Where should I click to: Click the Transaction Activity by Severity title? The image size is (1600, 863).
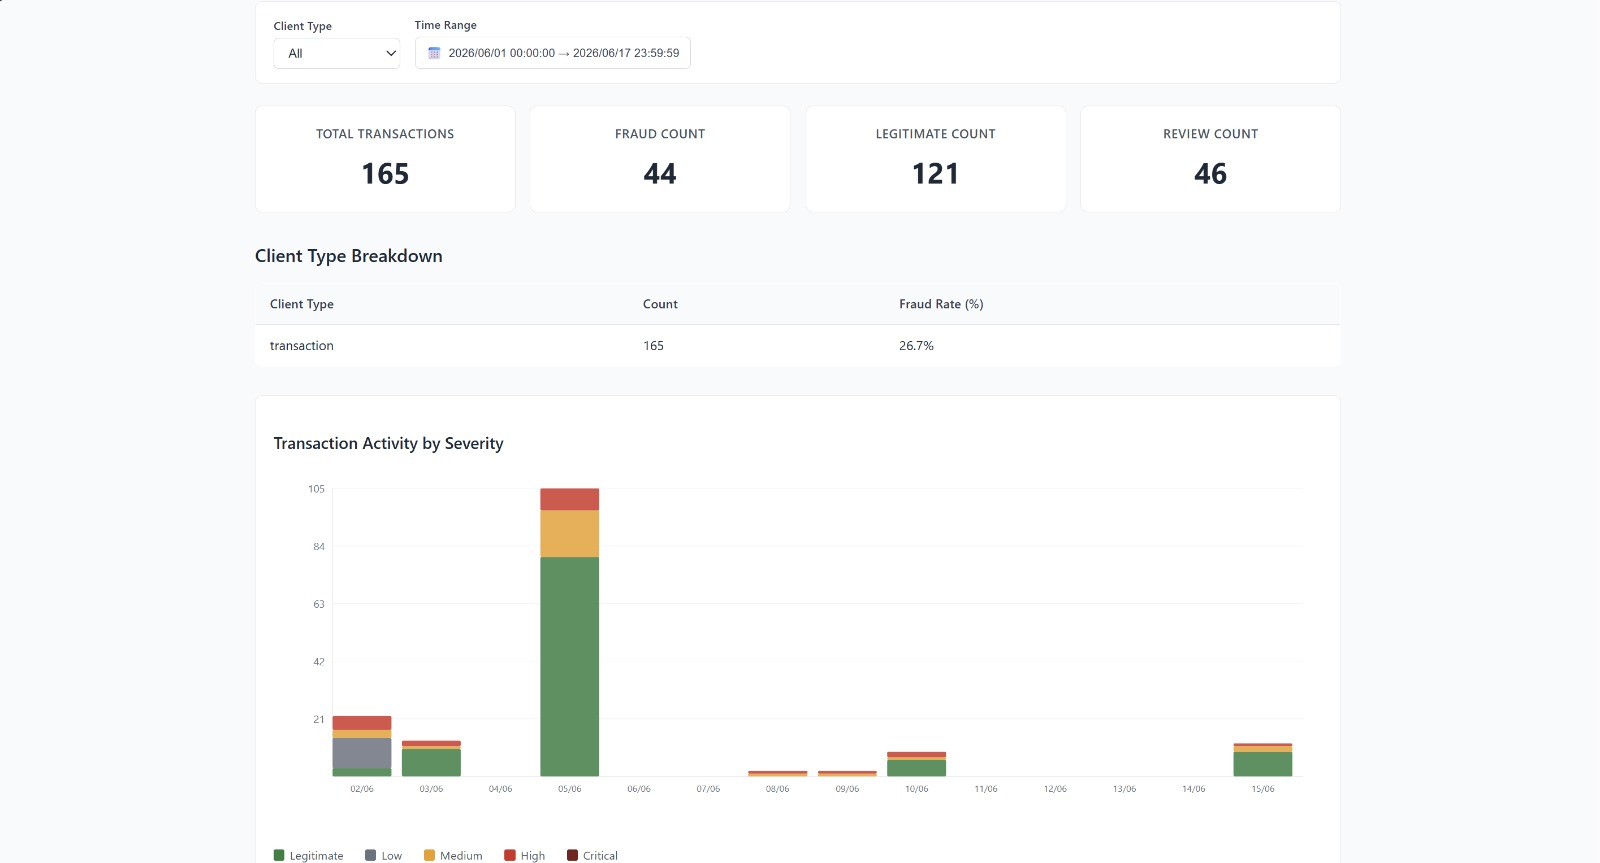tap(388, 443)
